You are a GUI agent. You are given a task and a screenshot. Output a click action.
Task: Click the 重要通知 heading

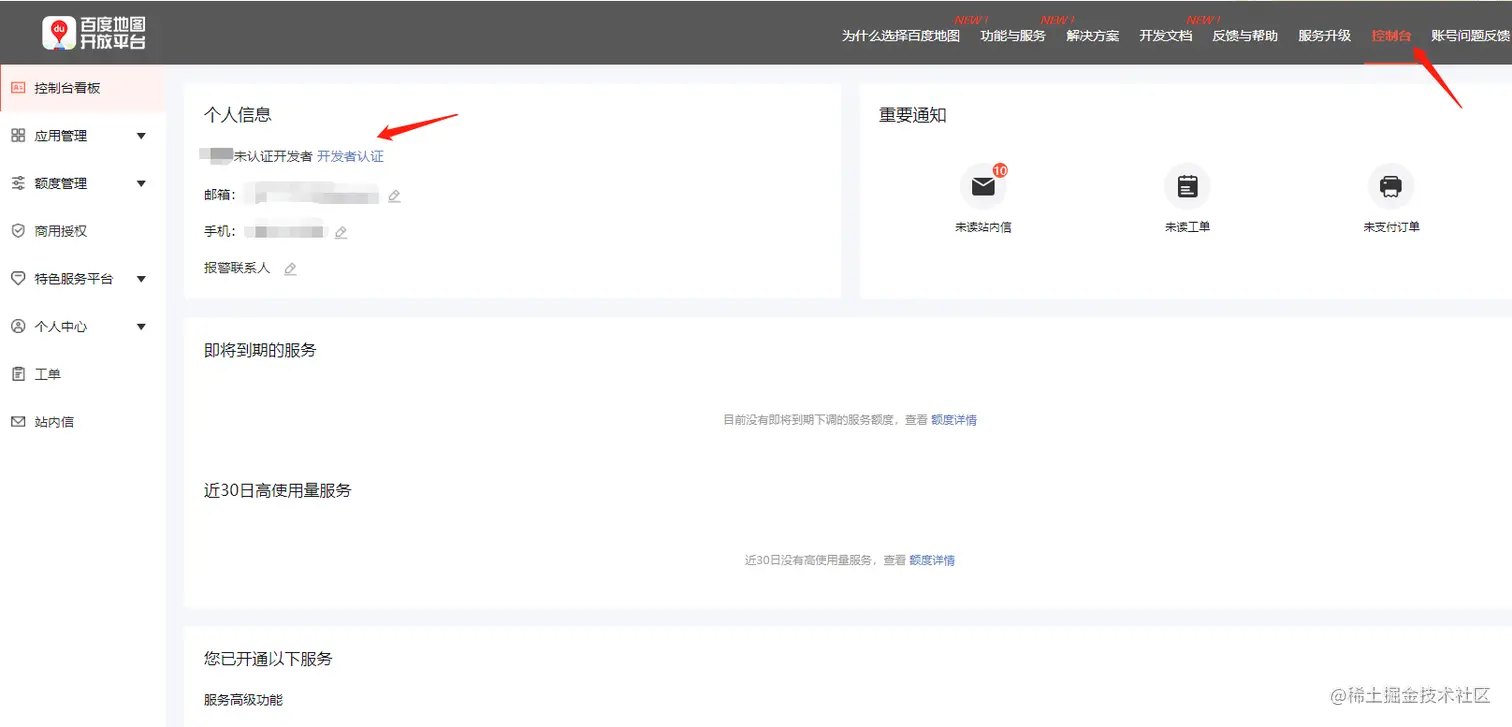tap(913, 115)
